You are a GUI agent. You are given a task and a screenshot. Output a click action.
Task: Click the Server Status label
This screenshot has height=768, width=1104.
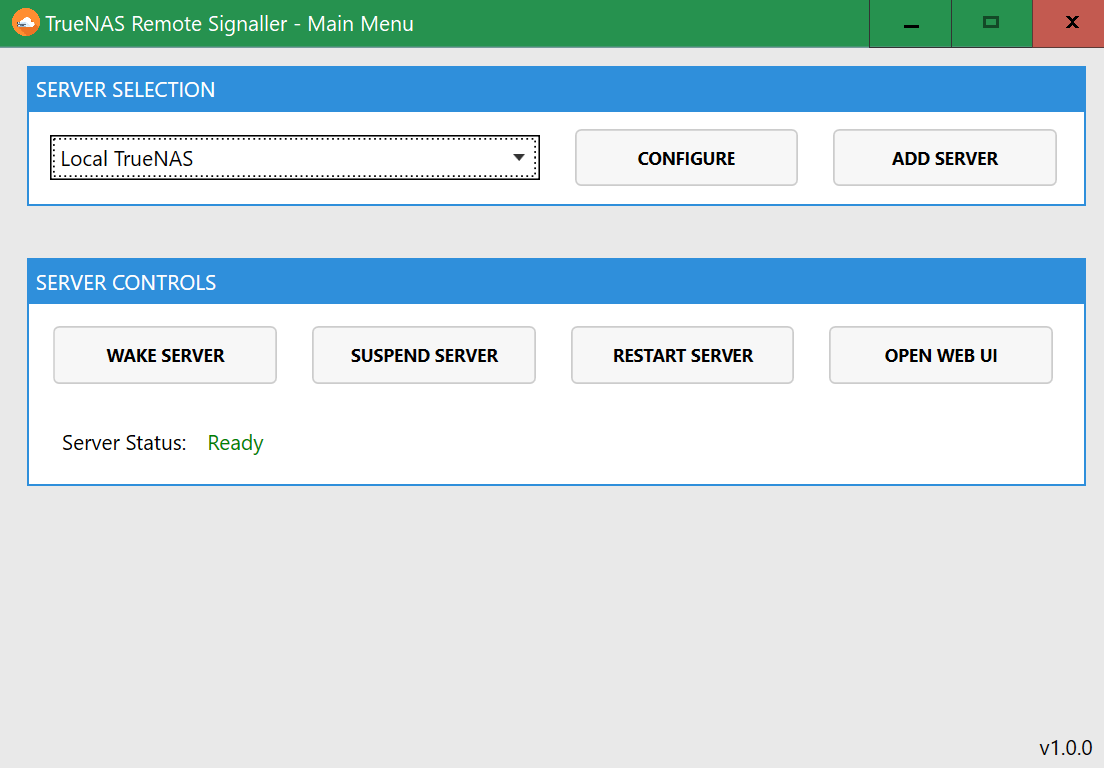(x=124, y=443)
